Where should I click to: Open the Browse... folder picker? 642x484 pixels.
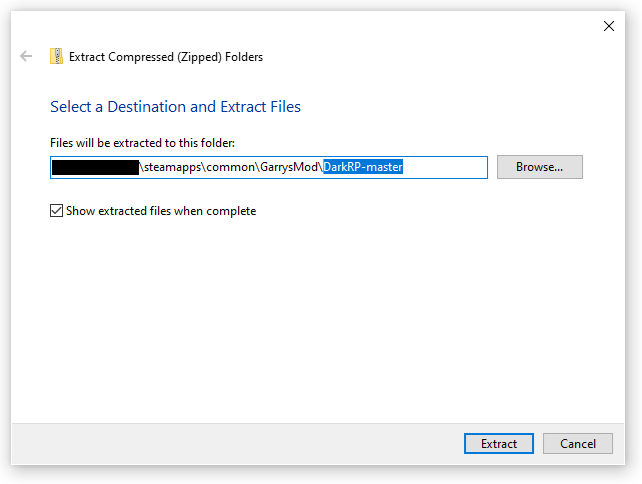[x=539, y=167]
